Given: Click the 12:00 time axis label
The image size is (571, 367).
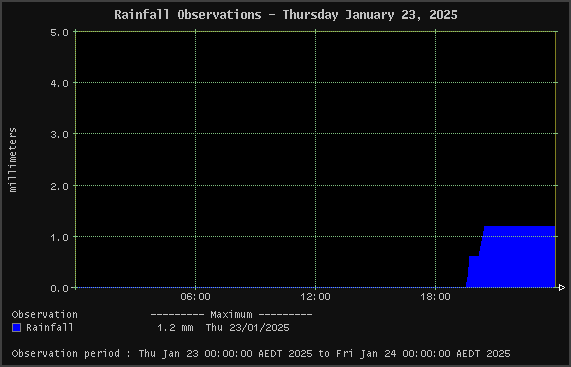Looking at the screenshot, I should pyautogui.click(x=315, y=297).
